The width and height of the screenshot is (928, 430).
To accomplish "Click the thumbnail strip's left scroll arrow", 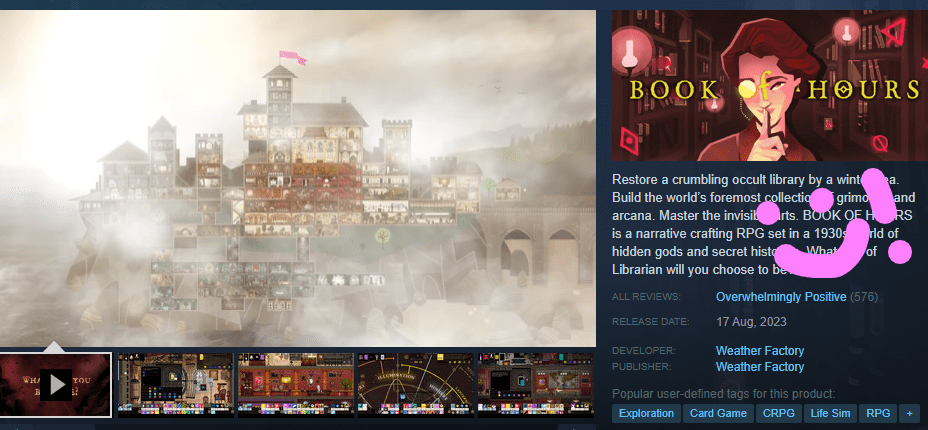I will tap(17, 427).
